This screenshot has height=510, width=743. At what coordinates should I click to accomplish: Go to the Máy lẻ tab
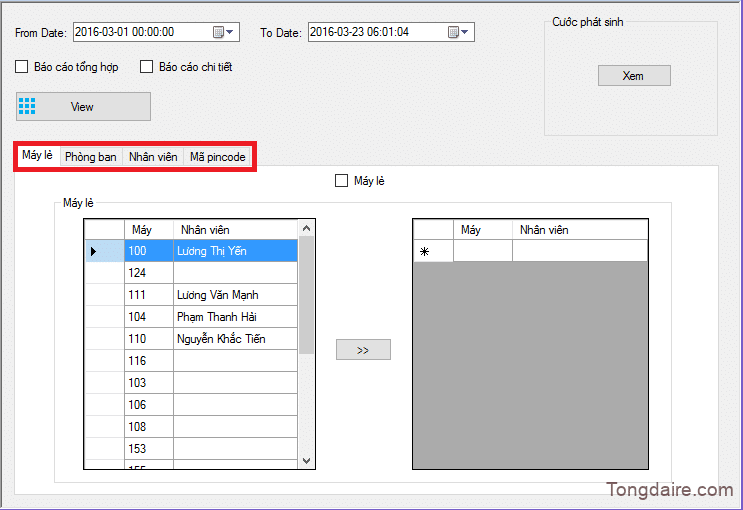coord(37,156)
